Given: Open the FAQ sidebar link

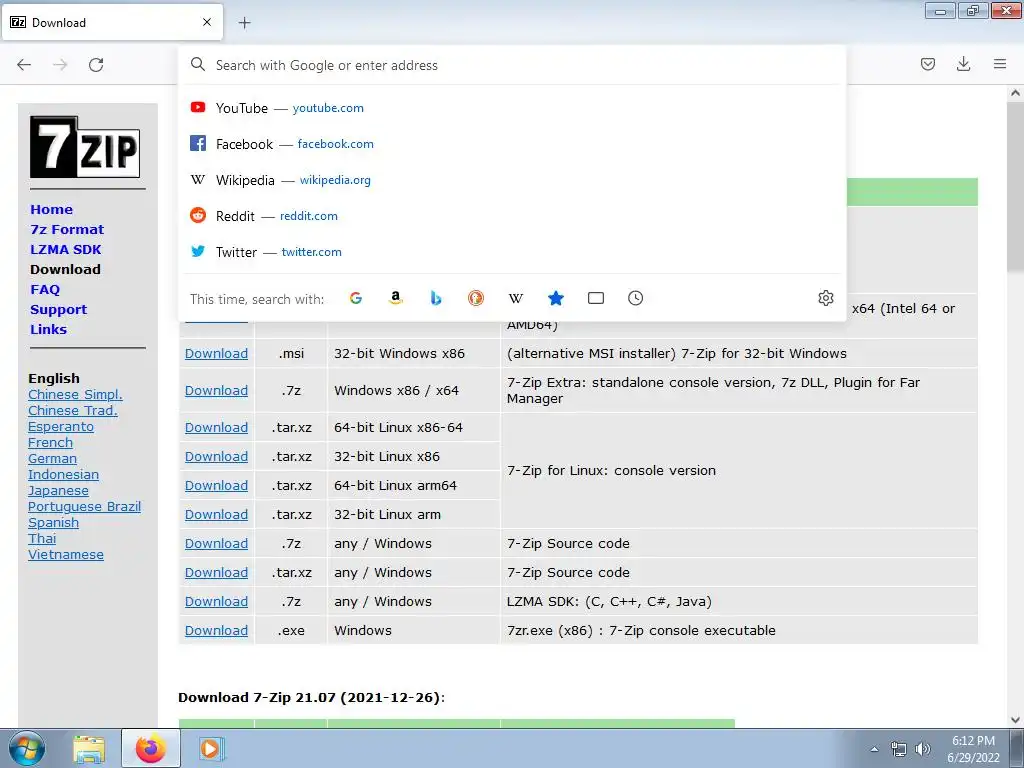Looking at the screenshot, I should (x=45, y=289).
